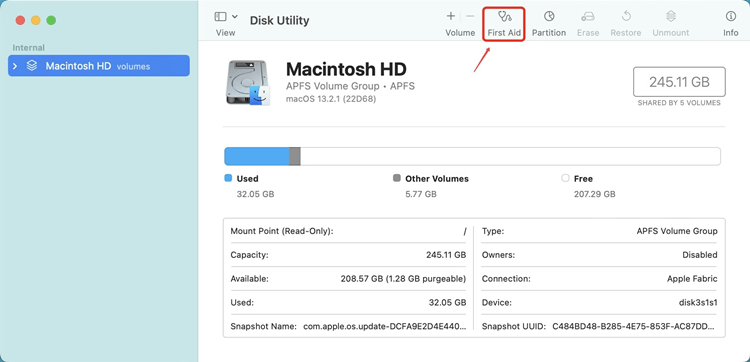Screen dimensions: 750x362
Task: Add a volume with the plus icon
Action: coord(451,16)
